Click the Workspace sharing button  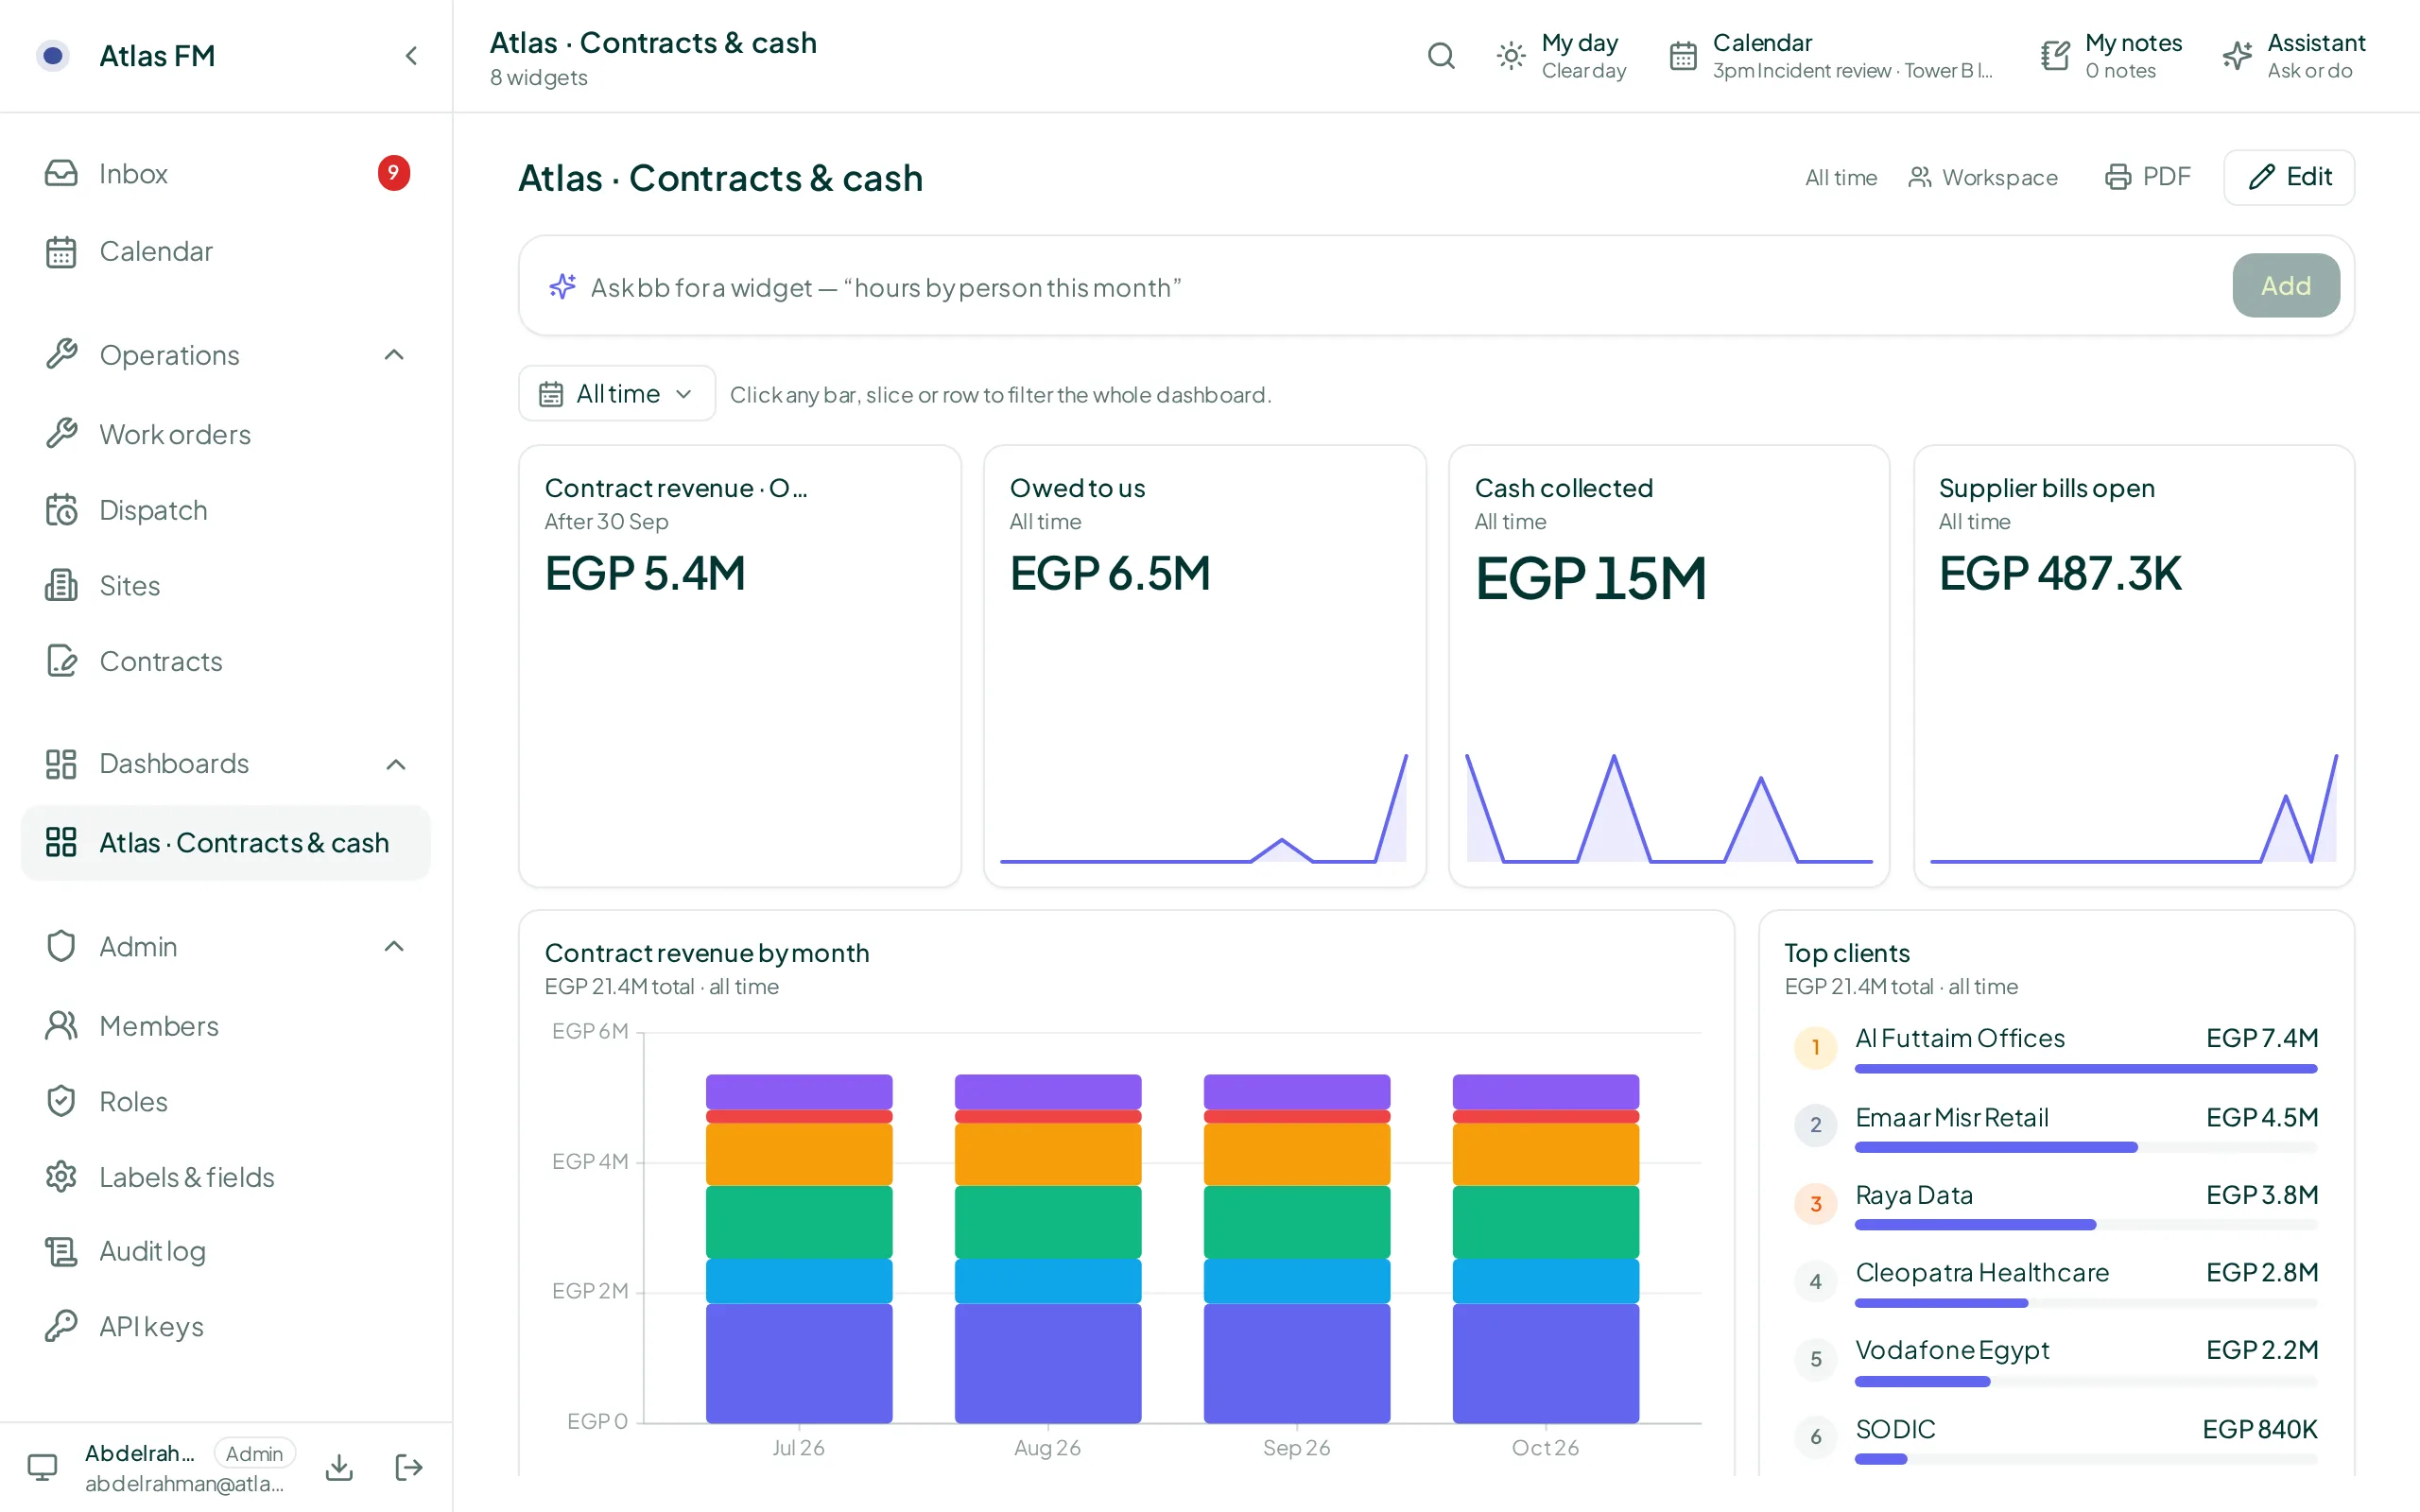coord(1982,177)
